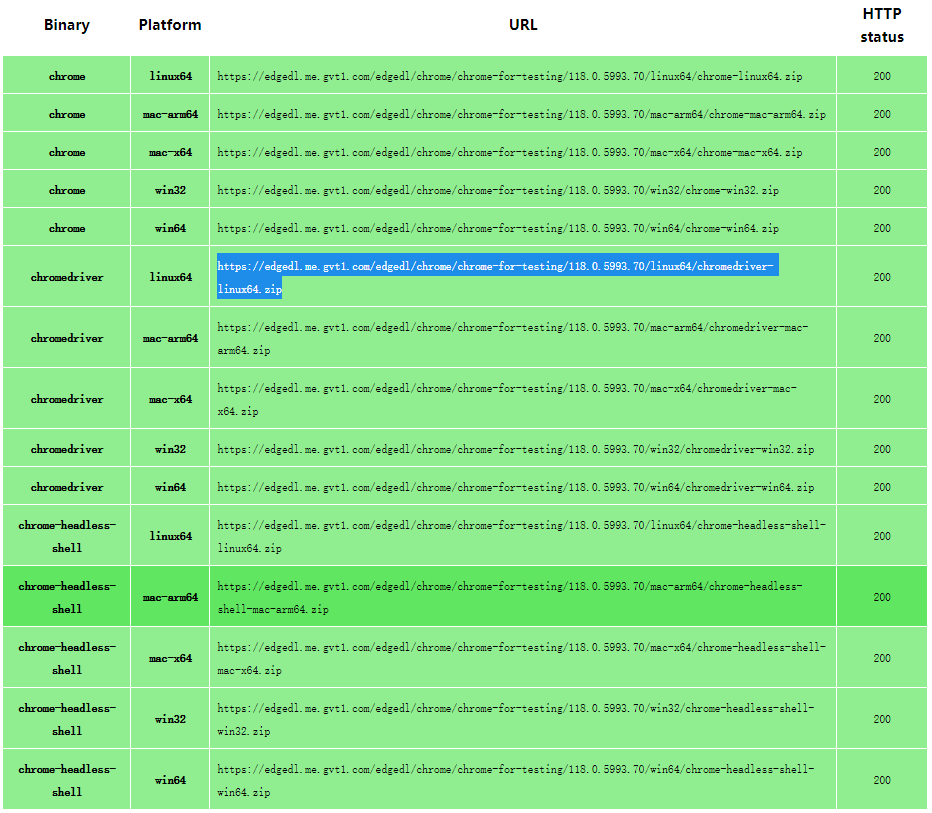Click the highlighted chromedriver linux64 URL
The width and height of the screenshot is (932, 813).
498,277
